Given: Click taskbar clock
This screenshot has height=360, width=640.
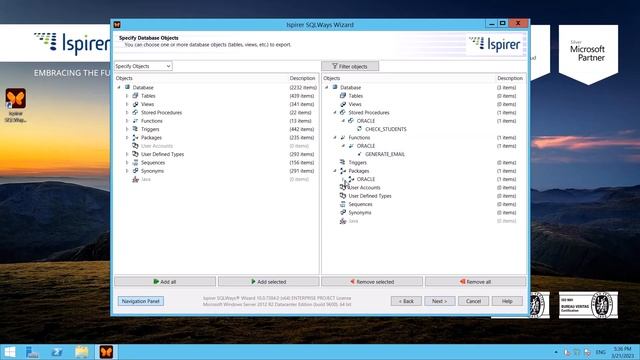Looking at the screenshot, I should [x=622, y=352].
